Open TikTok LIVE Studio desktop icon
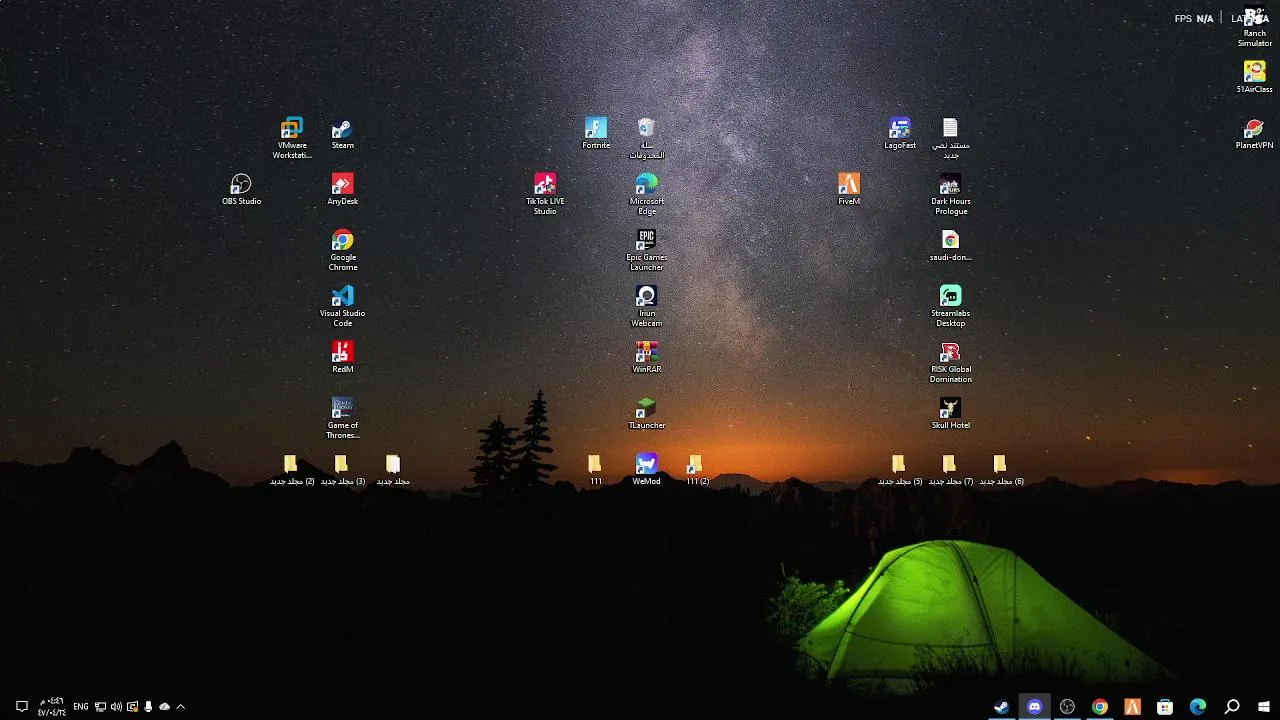This screenshot has height=720, width=1280. [x=545, y=194]
